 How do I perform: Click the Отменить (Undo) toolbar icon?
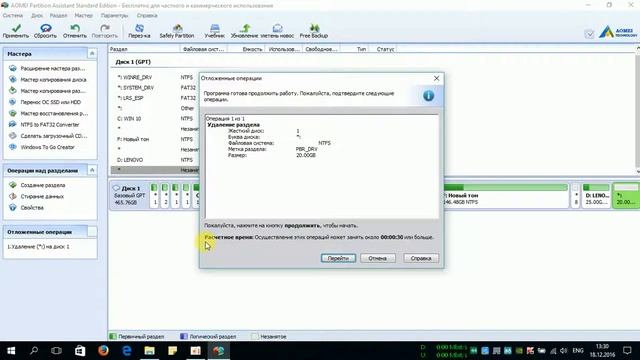(x=75, y=31)
